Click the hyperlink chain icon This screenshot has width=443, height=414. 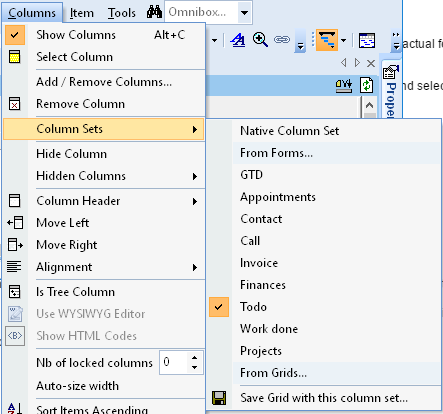[282, 40]
